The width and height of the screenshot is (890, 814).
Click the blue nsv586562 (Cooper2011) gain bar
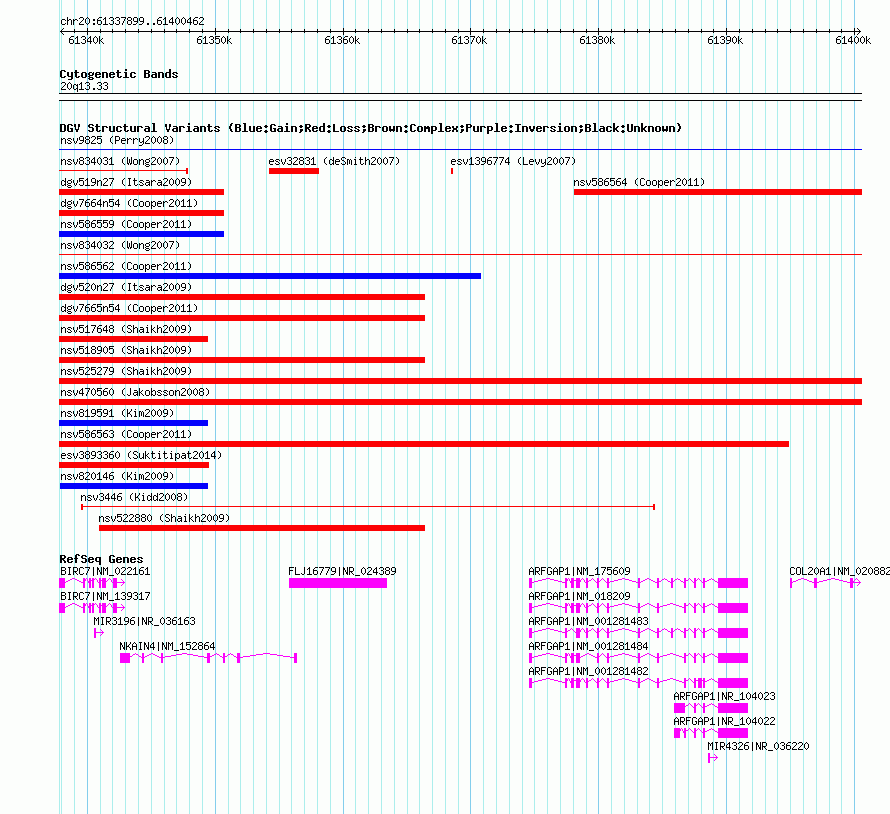[270, 276]
